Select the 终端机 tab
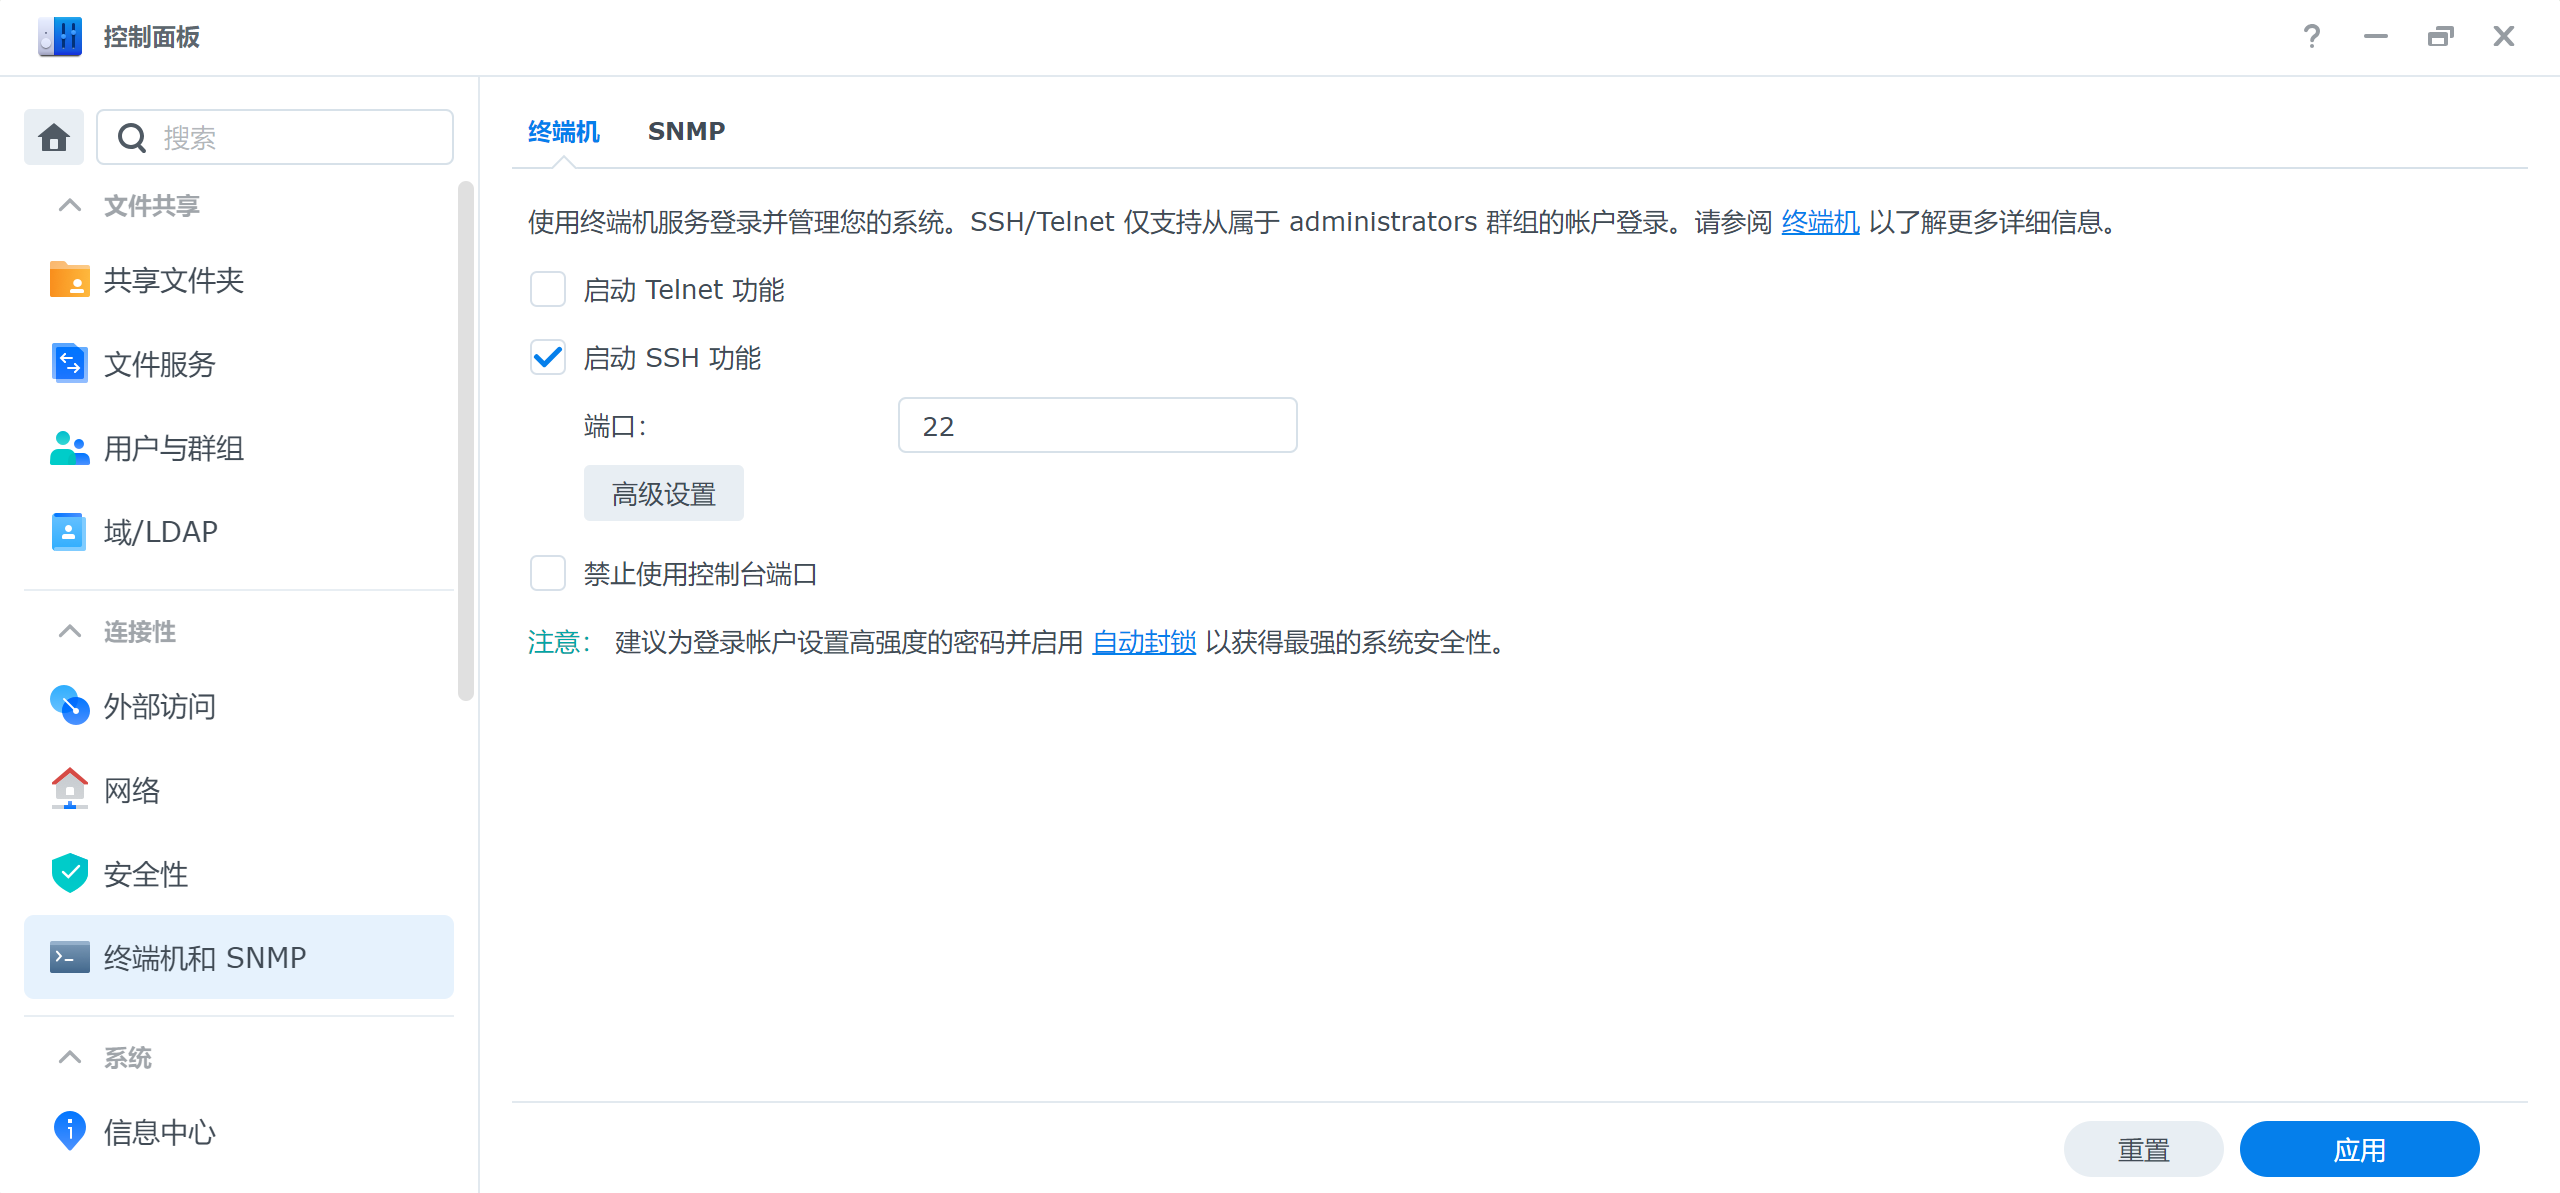 click(x=564, y=131)
